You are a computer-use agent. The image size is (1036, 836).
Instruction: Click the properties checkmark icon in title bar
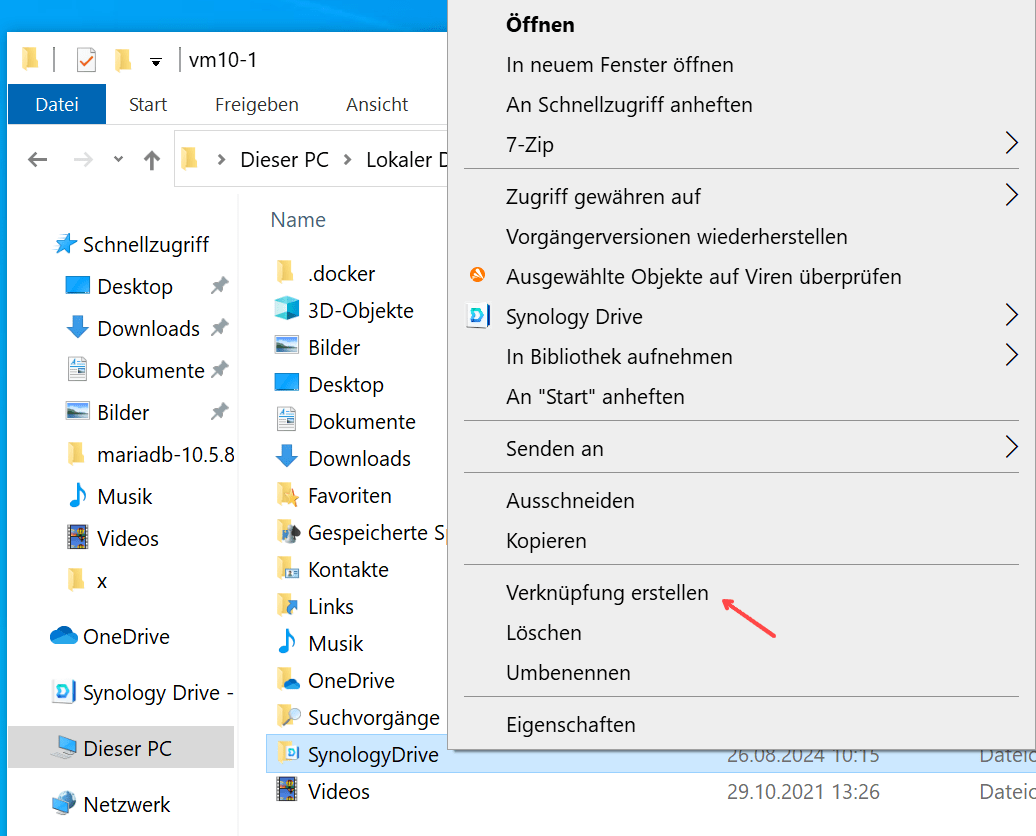point(86,60)
